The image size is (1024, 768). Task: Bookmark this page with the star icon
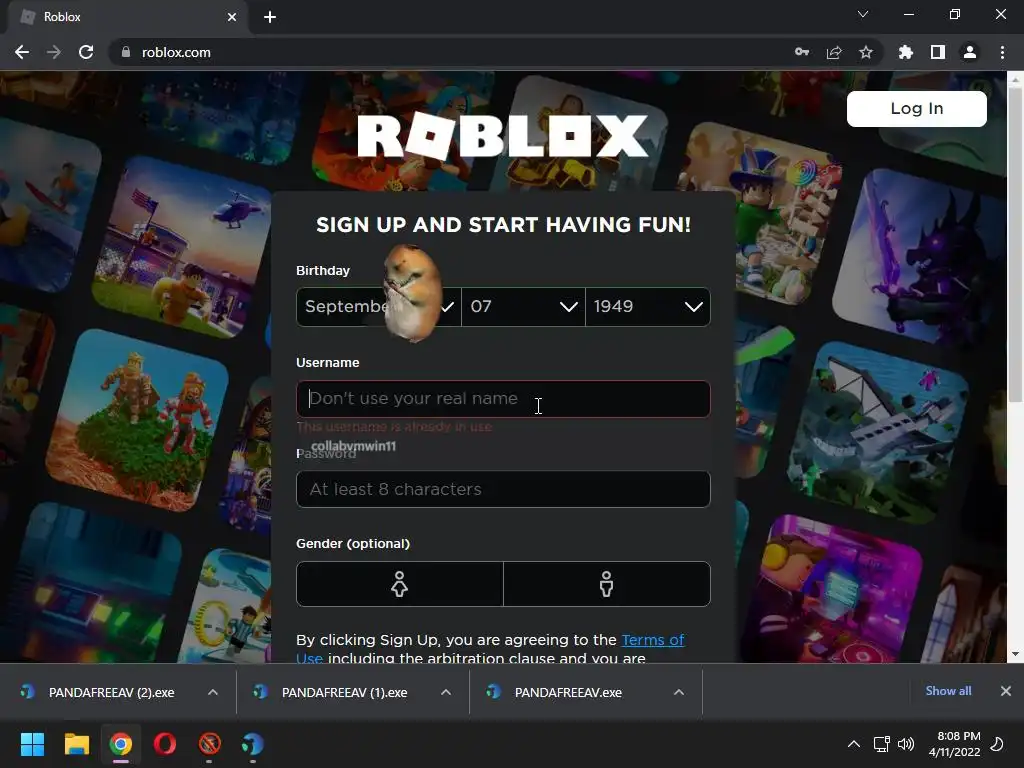866,52
